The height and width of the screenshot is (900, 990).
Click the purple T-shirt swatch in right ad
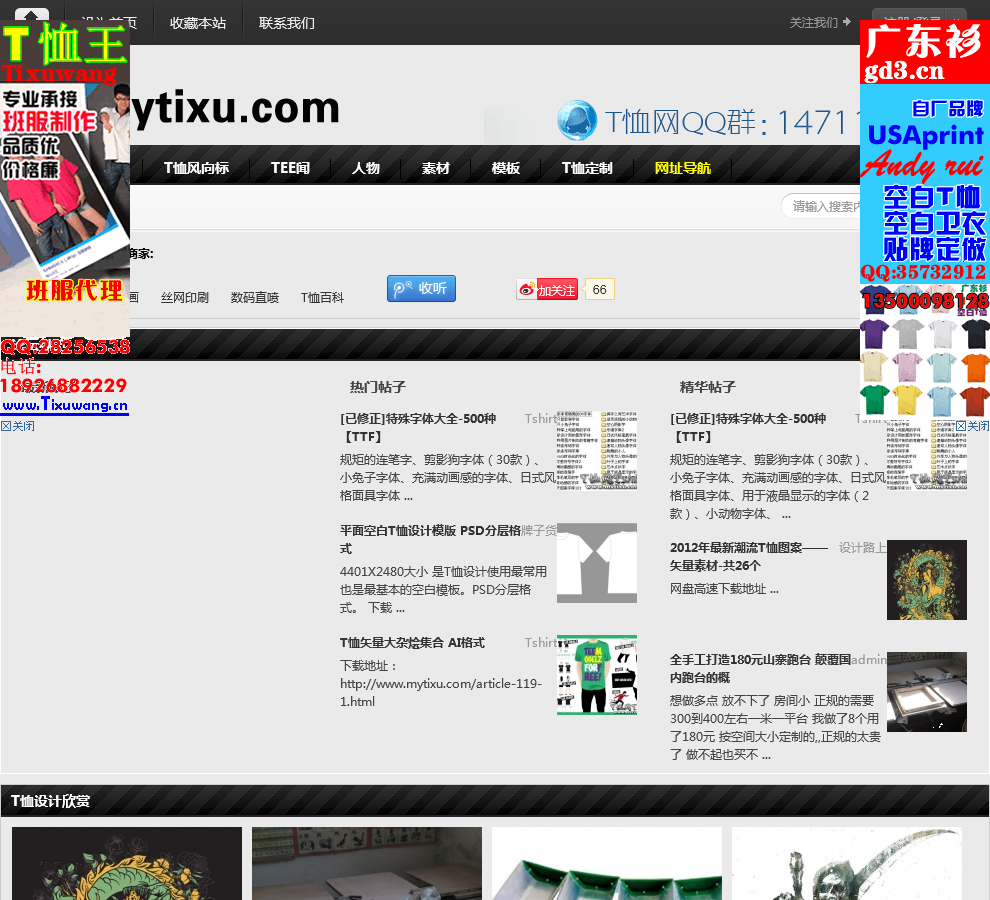874,333
